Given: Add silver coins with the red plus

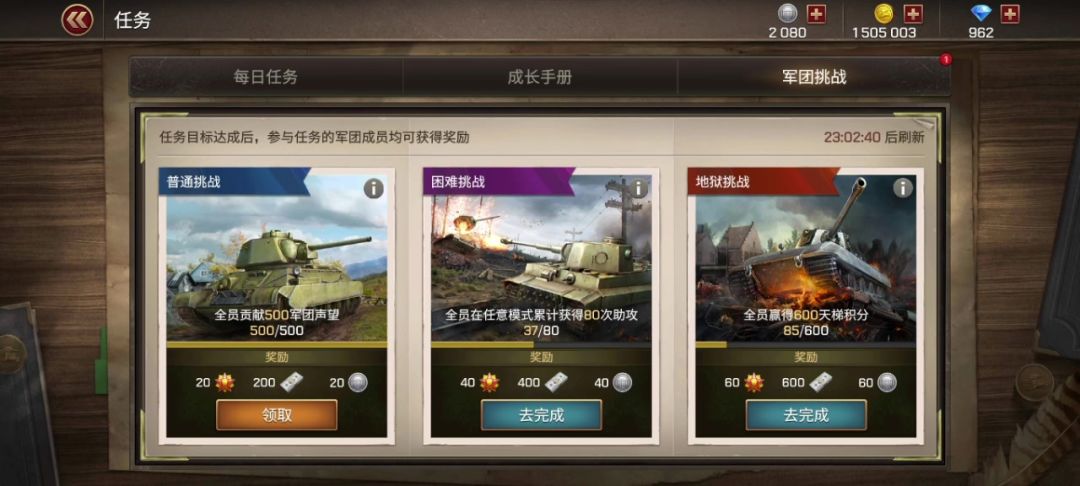Looking at the screenshot, I should [816, 14].
